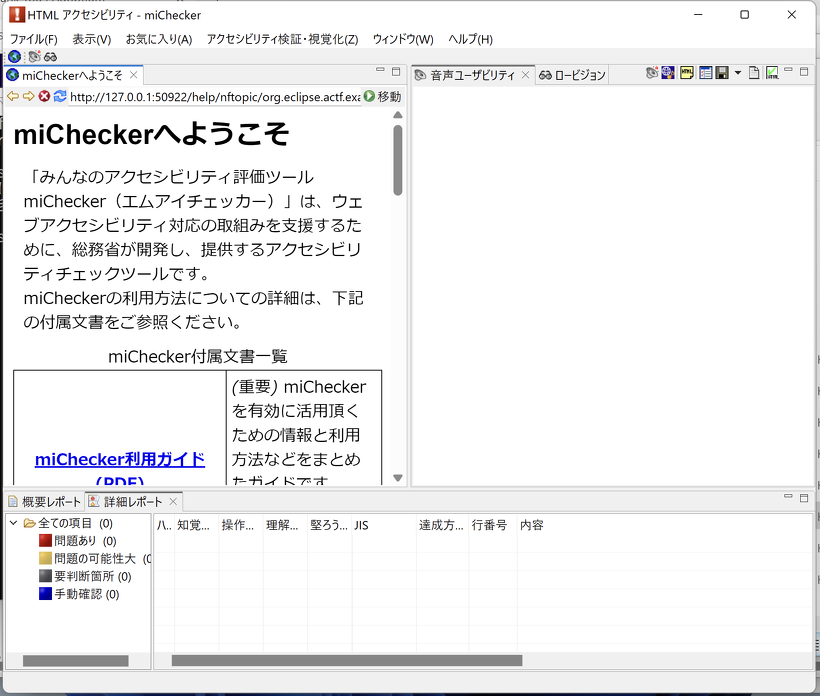Screen dimensions: 820x696
Task: Minimize the report panel
Action: (x=788, y=496)
